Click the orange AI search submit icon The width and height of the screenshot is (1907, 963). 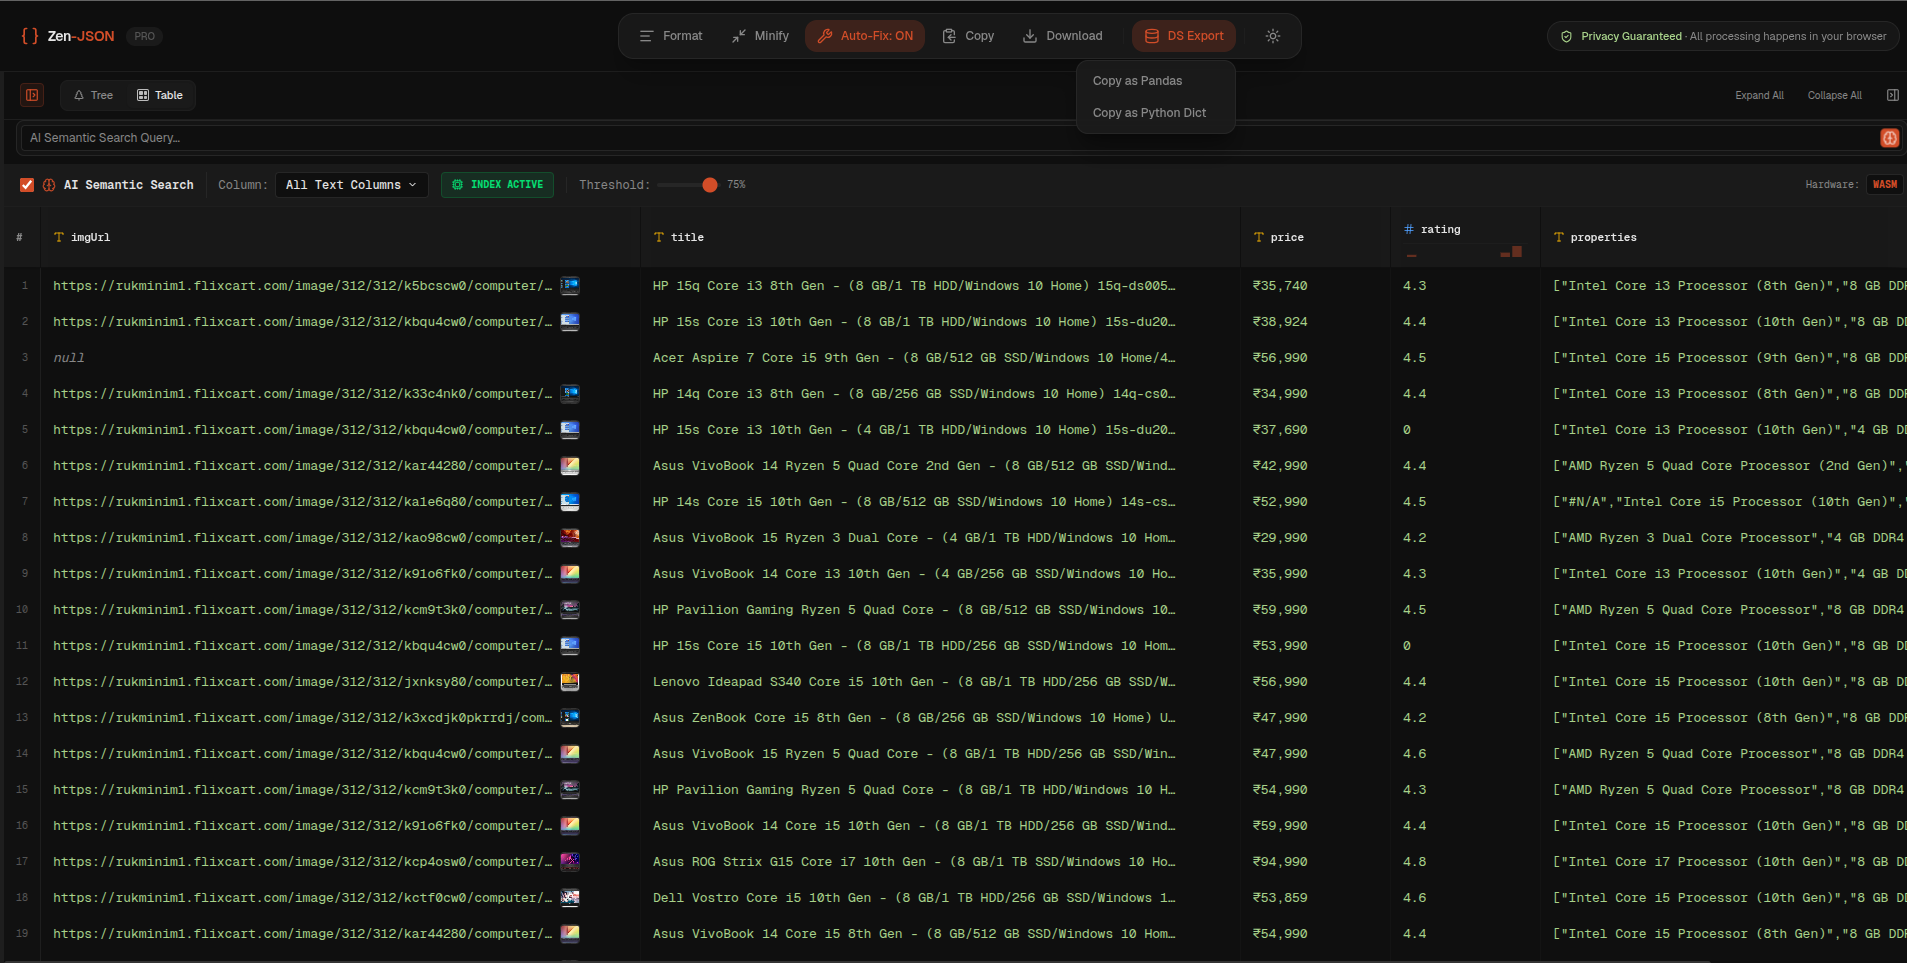pos(1889,138)
